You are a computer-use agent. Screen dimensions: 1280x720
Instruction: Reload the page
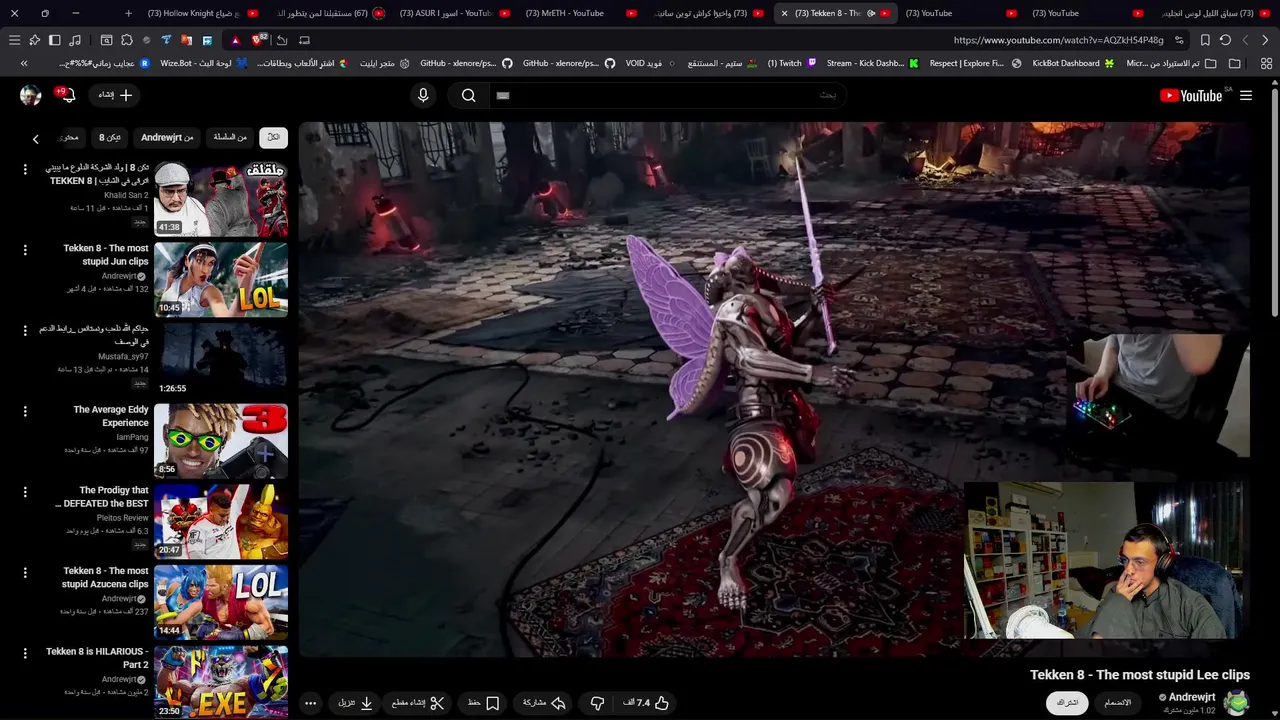pyautogui.click(x=1225, y=40)
